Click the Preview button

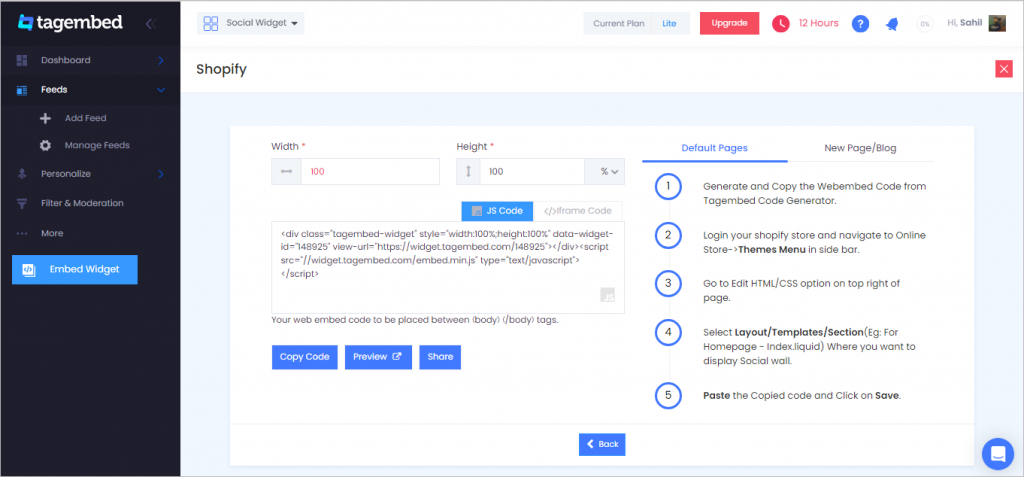pyautogui.click(x=378, y=357)
